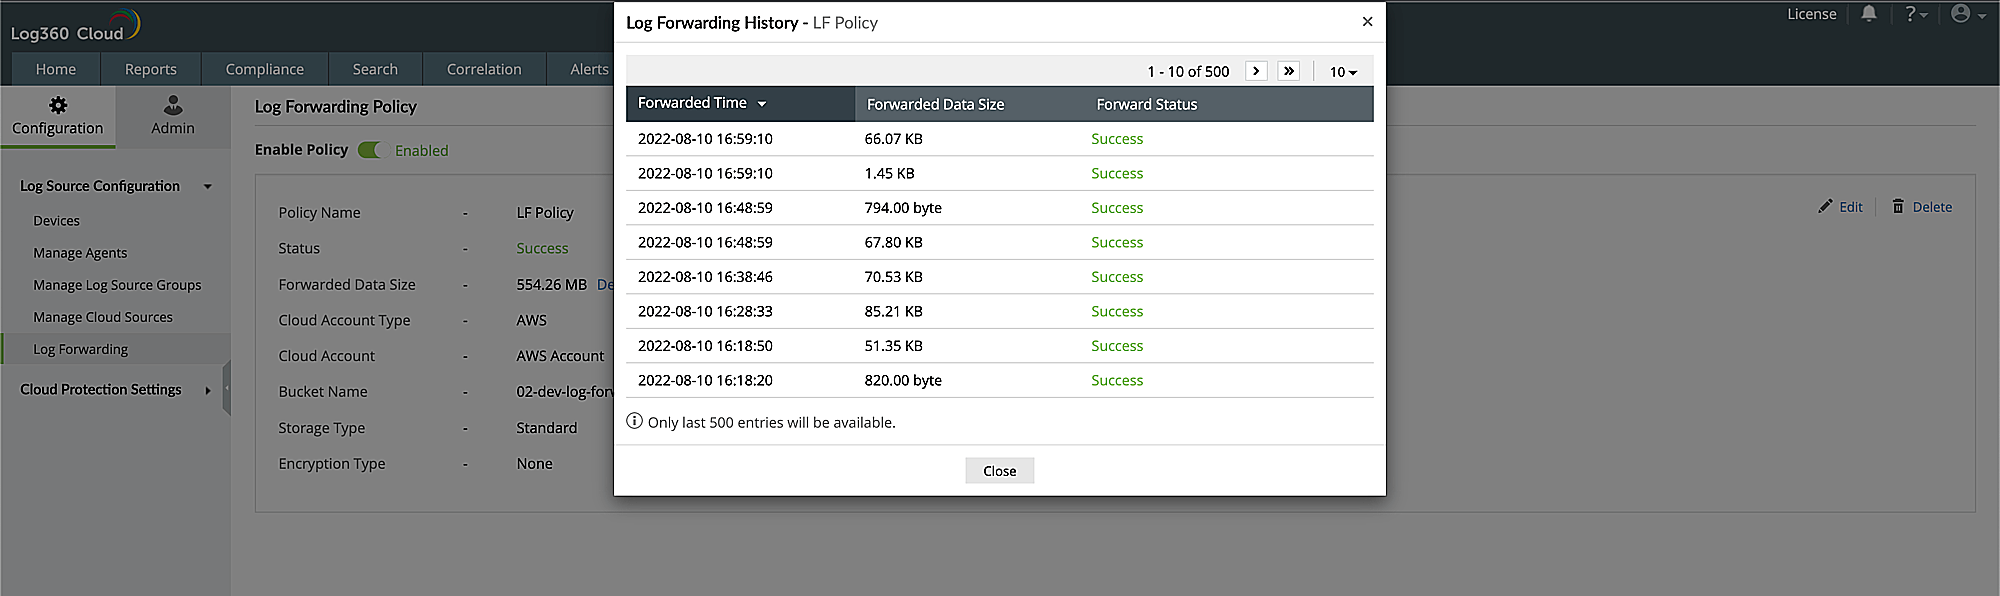Open the user account profile menu
The width and height of the screenshot is (2000, 596).
pos(1967,14)
